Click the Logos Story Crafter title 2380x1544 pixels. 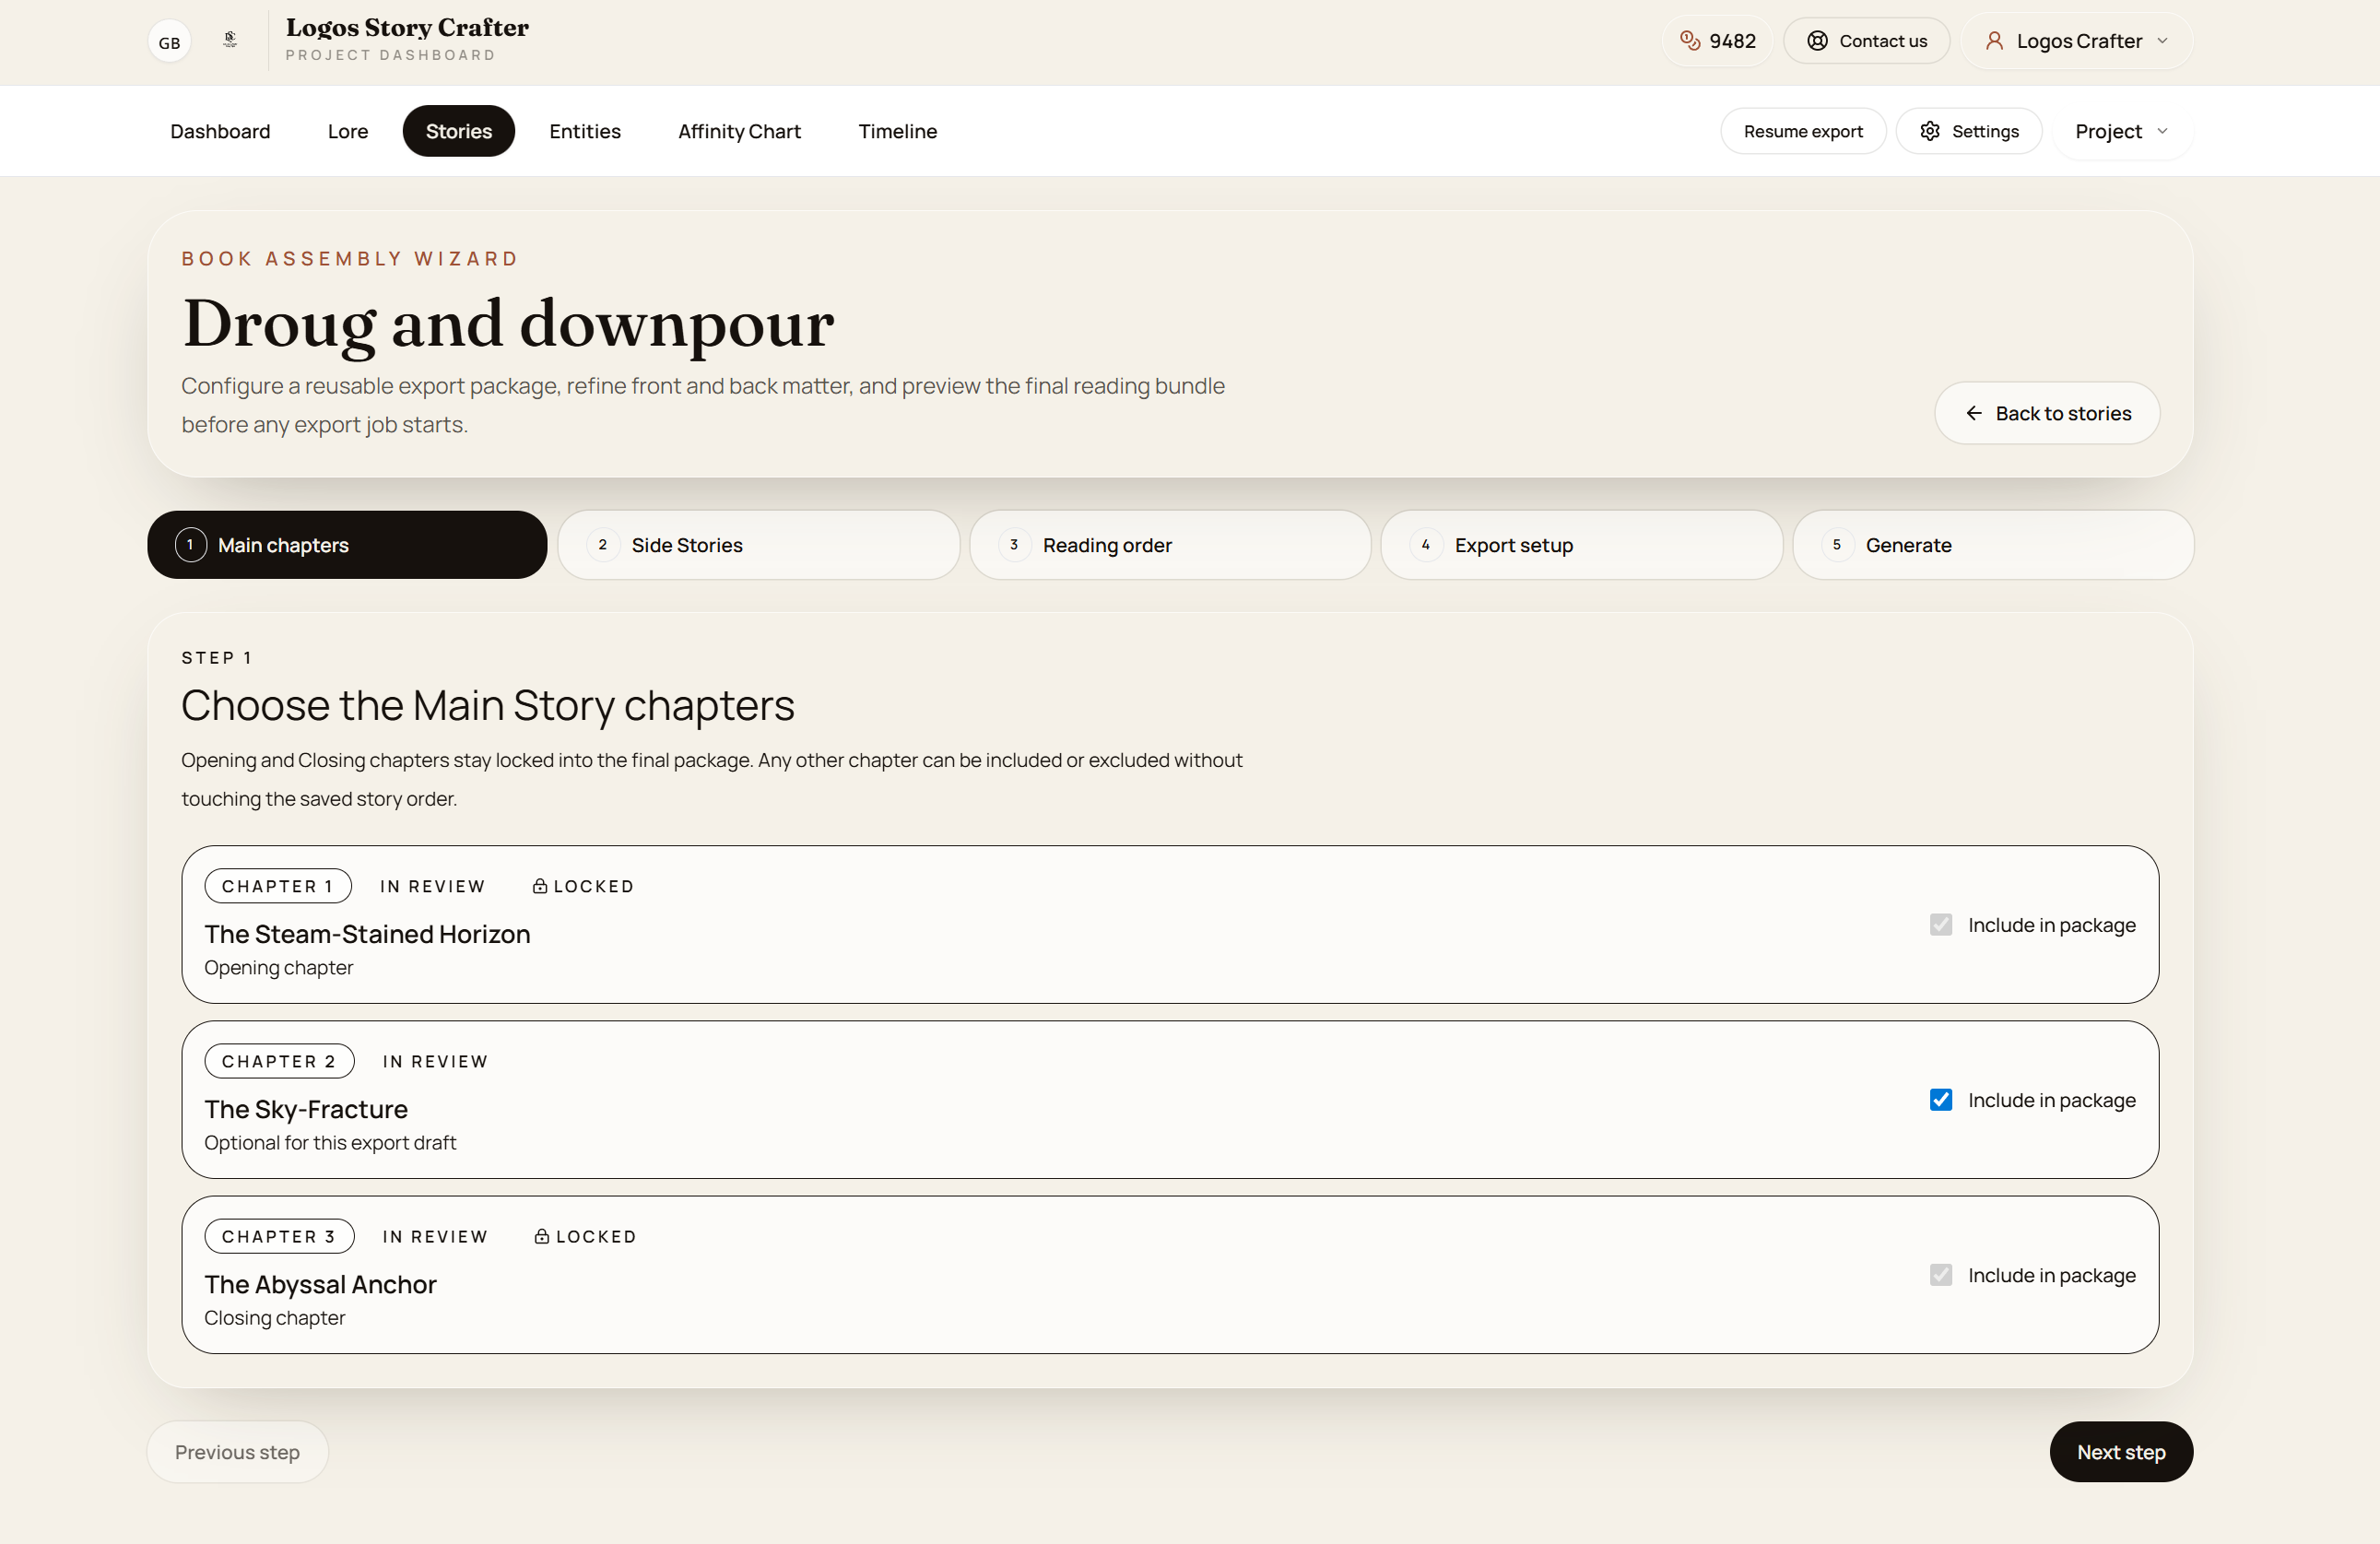pyautogui.click(x=407, y=28)
